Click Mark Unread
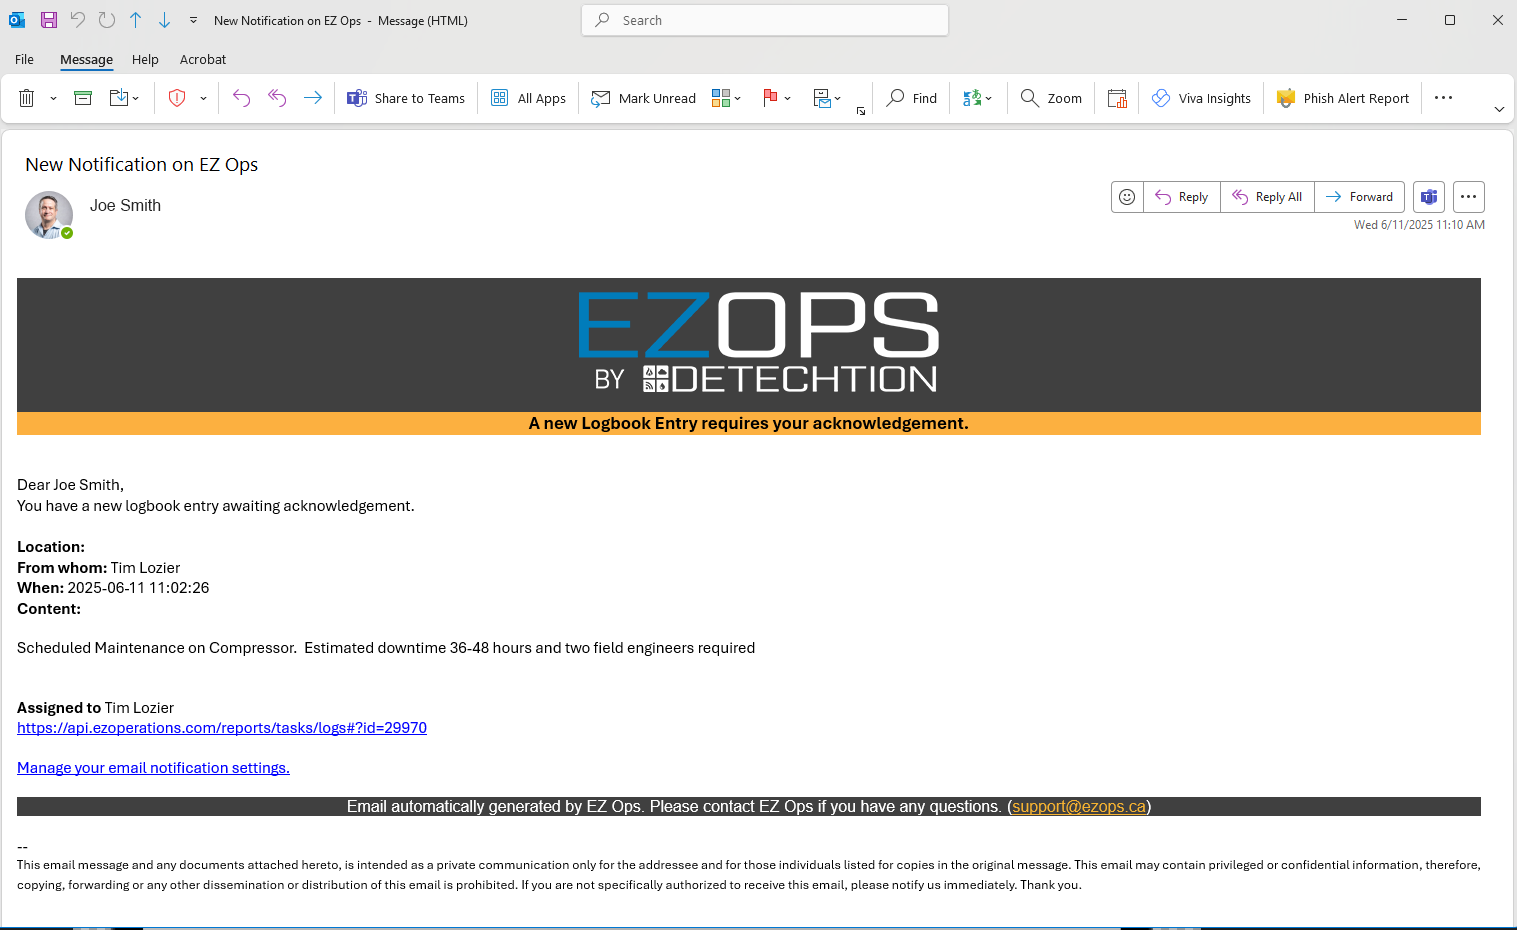Screen dimensions: 1517x930 pyautogui.click(x=643, y=98)
